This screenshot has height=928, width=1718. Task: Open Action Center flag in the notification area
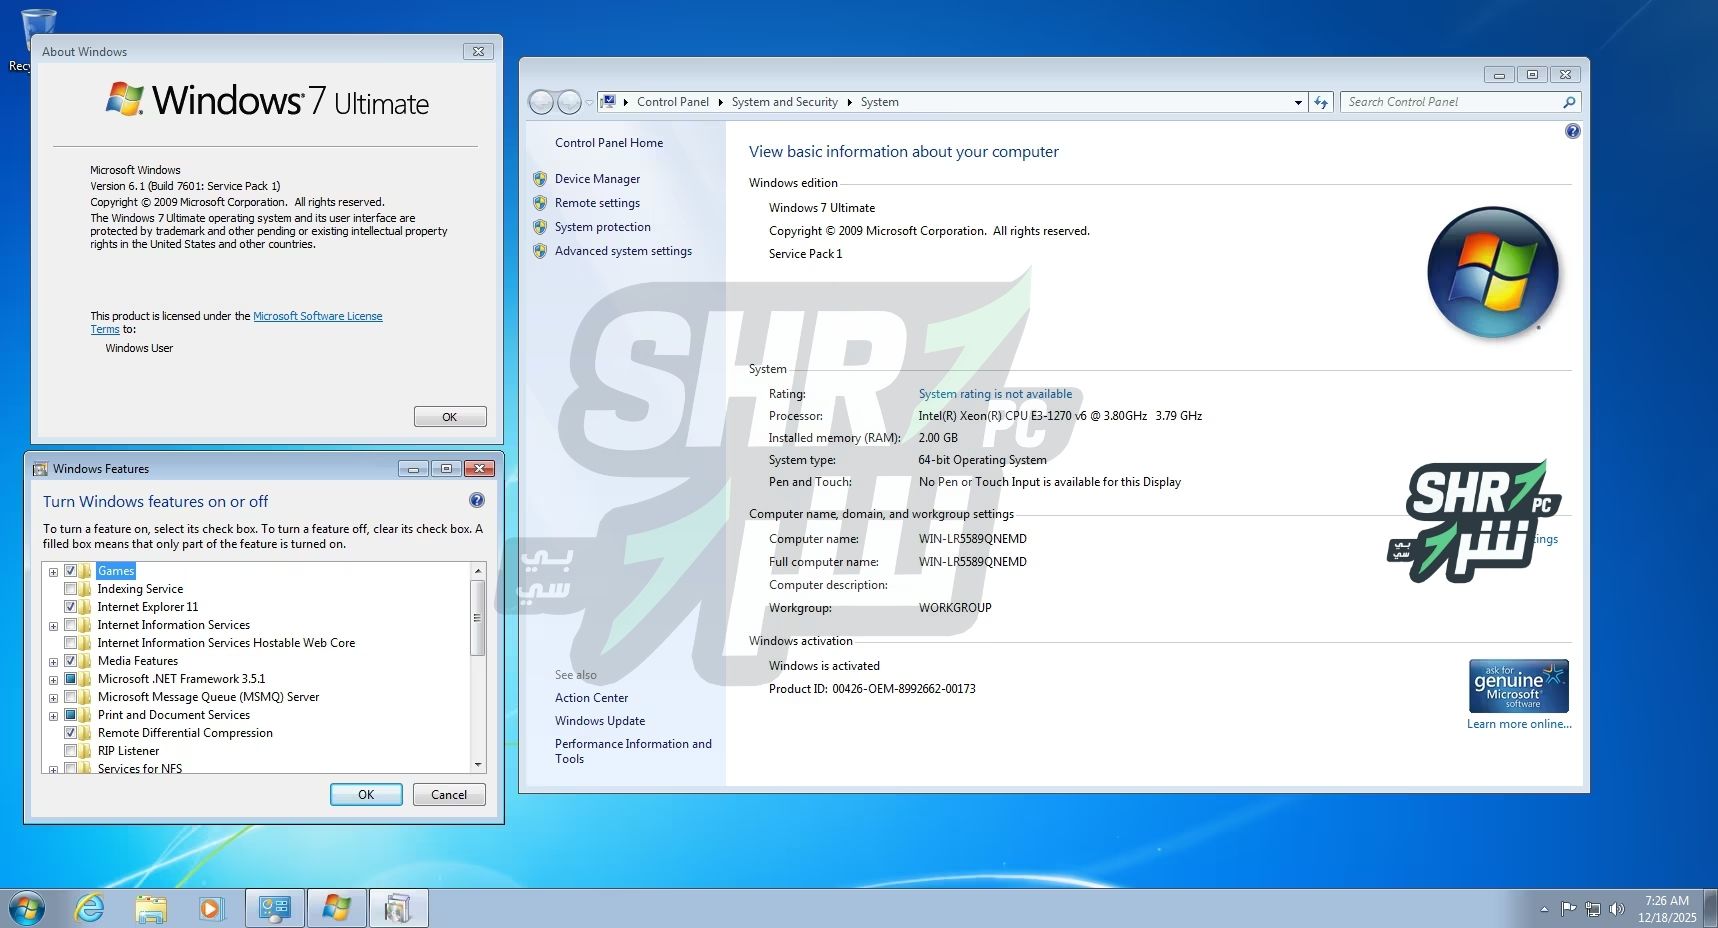pos(1568,909)
